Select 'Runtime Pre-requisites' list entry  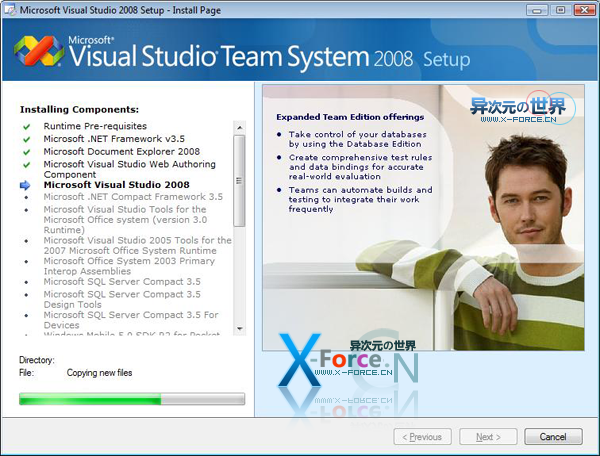click(95, 126)
